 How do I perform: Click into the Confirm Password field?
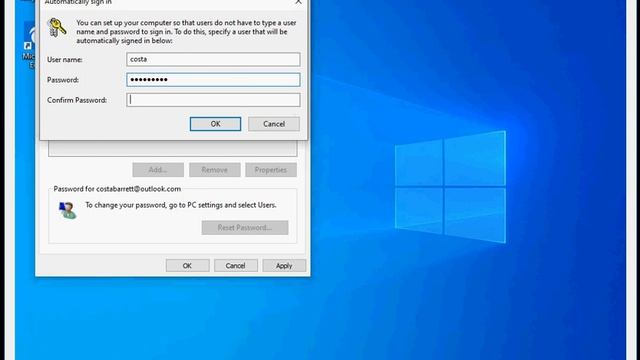(x=213, y=100)
